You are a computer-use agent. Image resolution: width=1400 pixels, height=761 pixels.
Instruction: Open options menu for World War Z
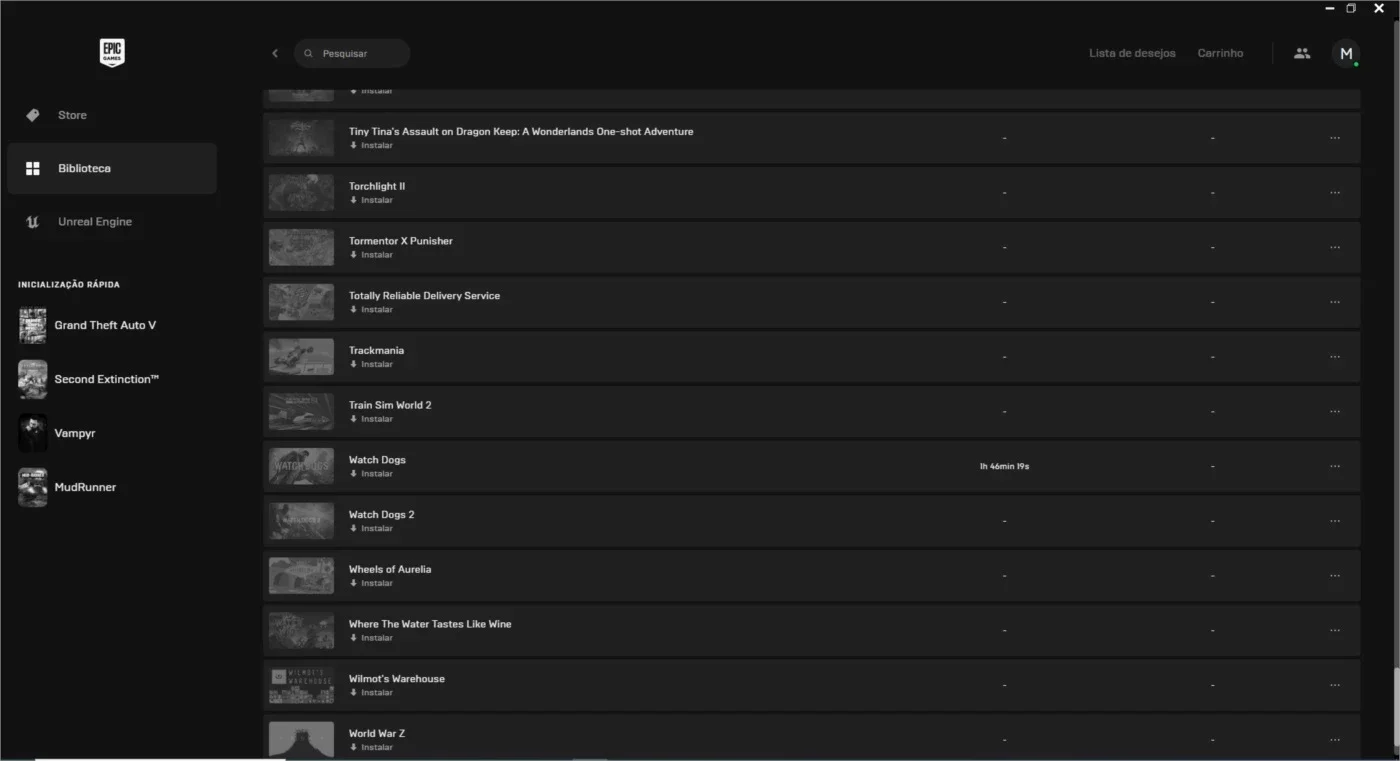pyautogui.click(x=1335, y=739)
